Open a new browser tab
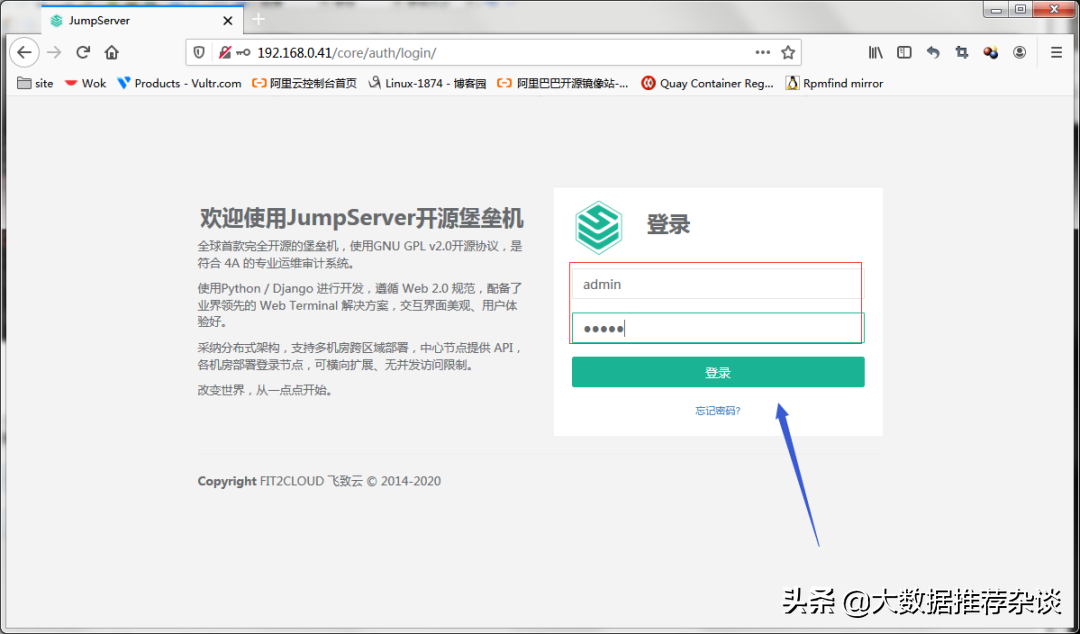This screenshot has width=1080, height=634. (x=259, y=19)
